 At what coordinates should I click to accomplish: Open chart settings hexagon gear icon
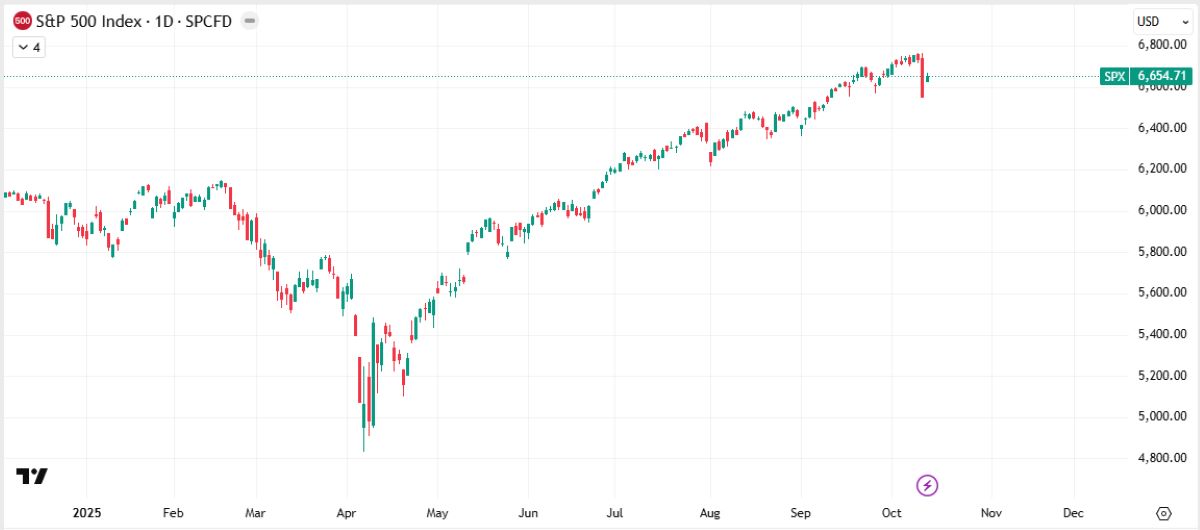point(1163,513)
